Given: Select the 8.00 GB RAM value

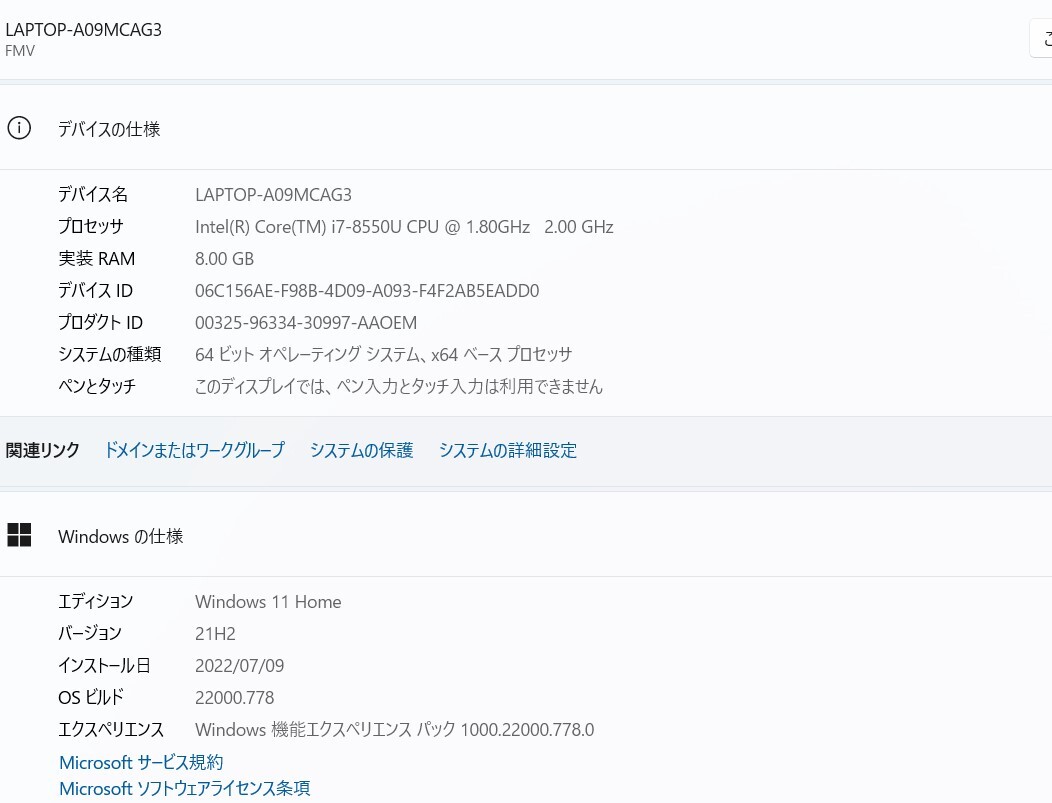Looking at the screenshot, I should click(x=224, y=258).
